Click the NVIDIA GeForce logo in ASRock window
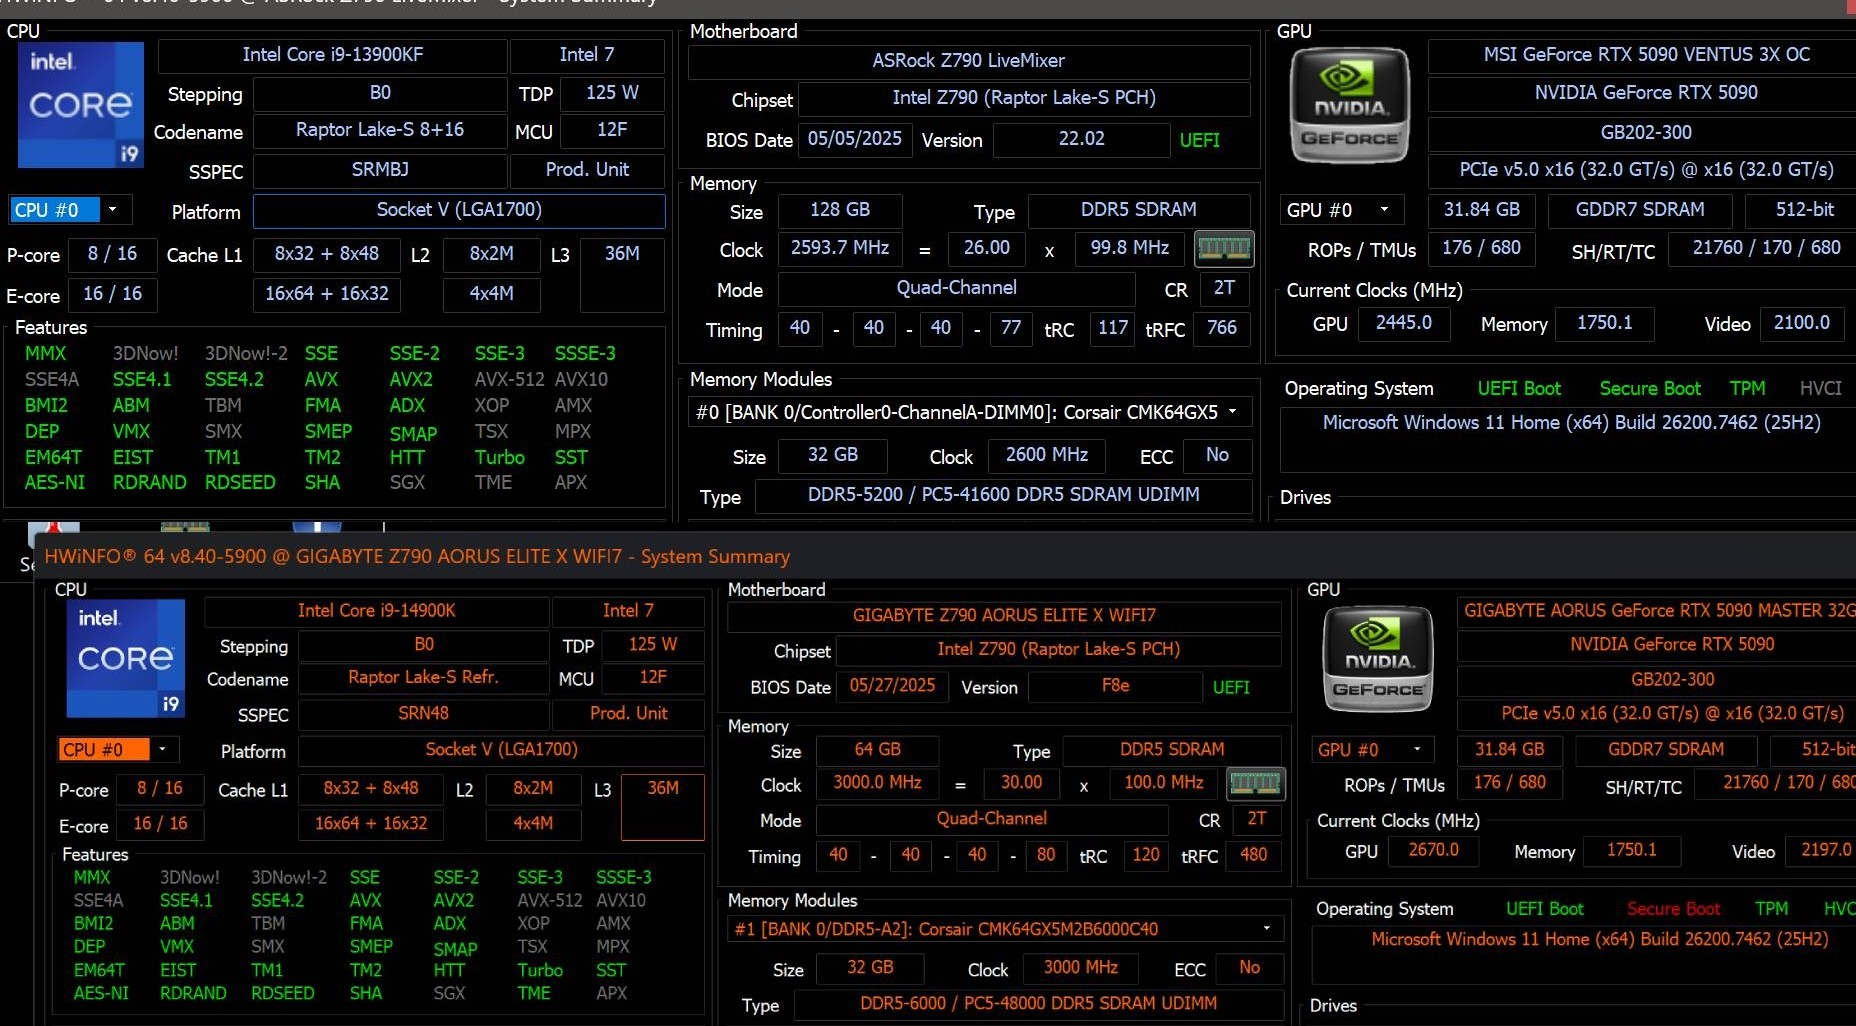 [x=1350, y=106]
